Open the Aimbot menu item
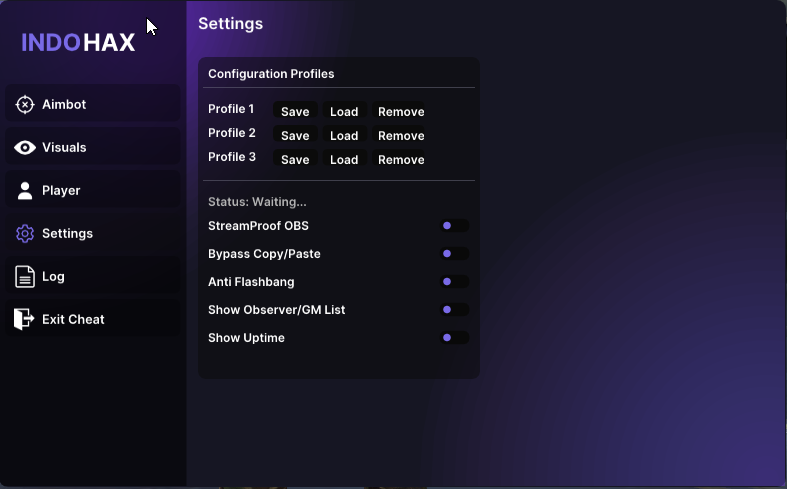This screenshot has height=489, width=787. click(93, 104)
